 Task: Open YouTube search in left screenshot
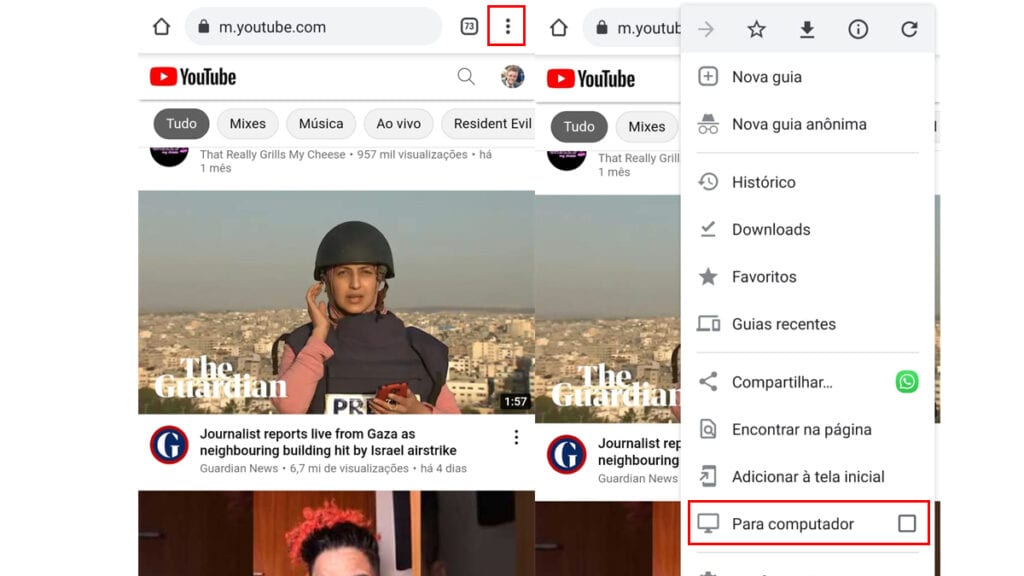pos(466,77)
